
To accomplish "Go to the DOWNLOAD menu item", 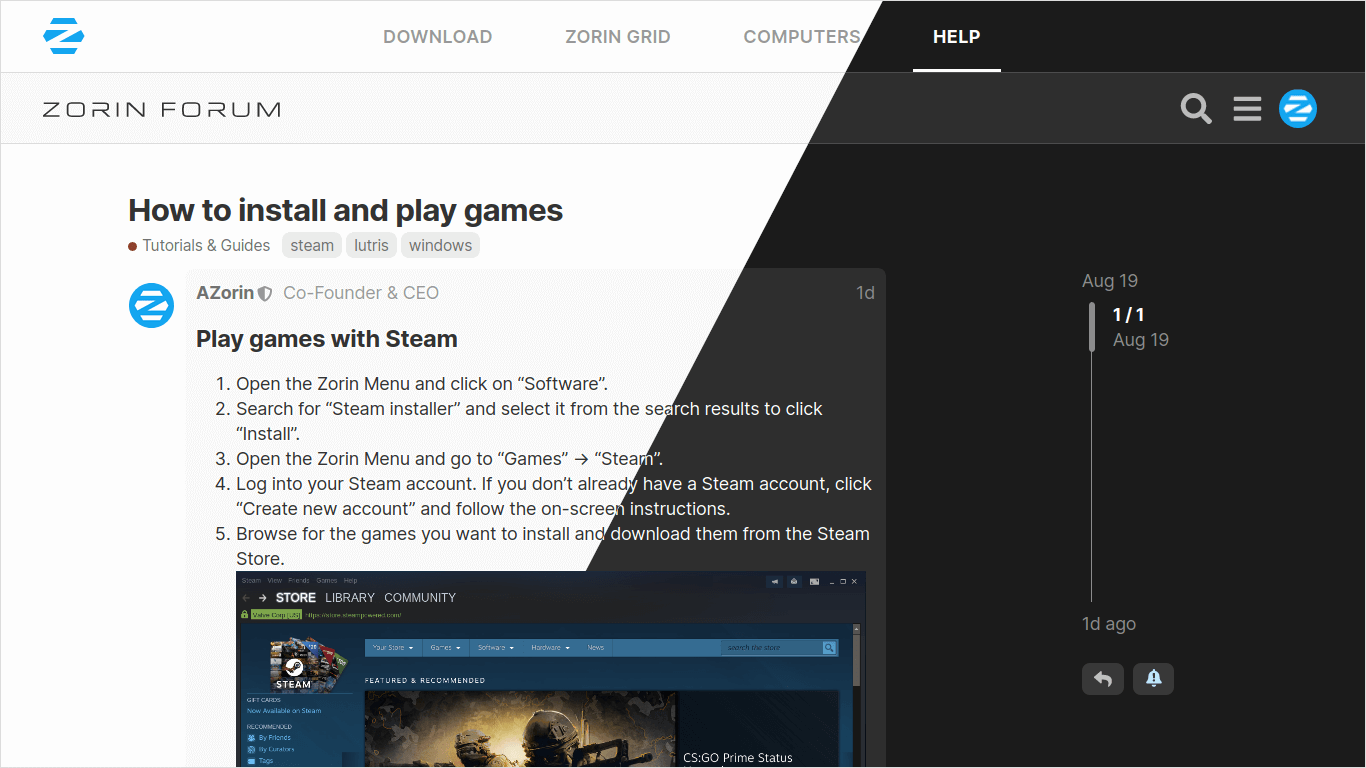I will click(437, 37).
